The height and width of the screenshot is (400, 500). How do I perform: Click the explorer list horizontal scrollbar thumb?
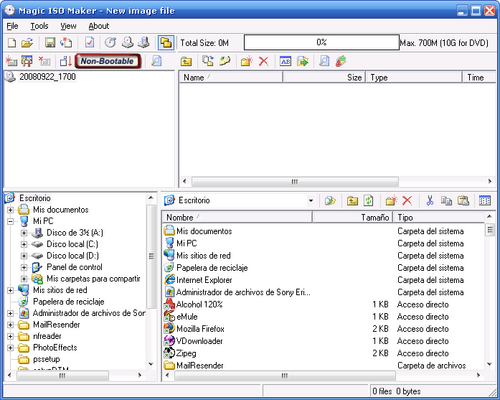(285, 376)
